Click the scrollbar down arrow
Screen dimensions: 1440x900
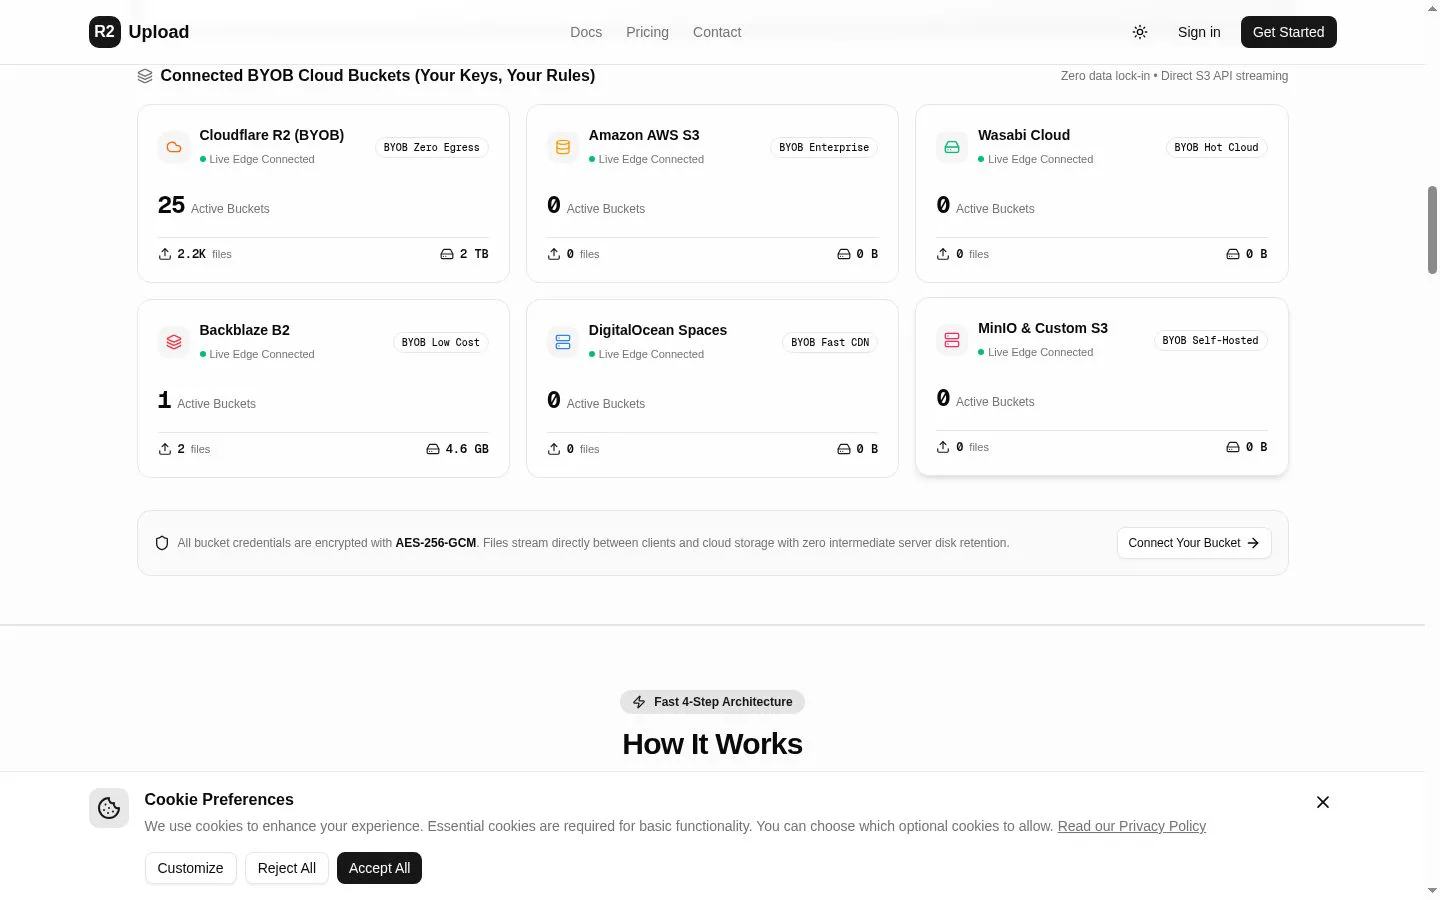(x=1432, y=891)
